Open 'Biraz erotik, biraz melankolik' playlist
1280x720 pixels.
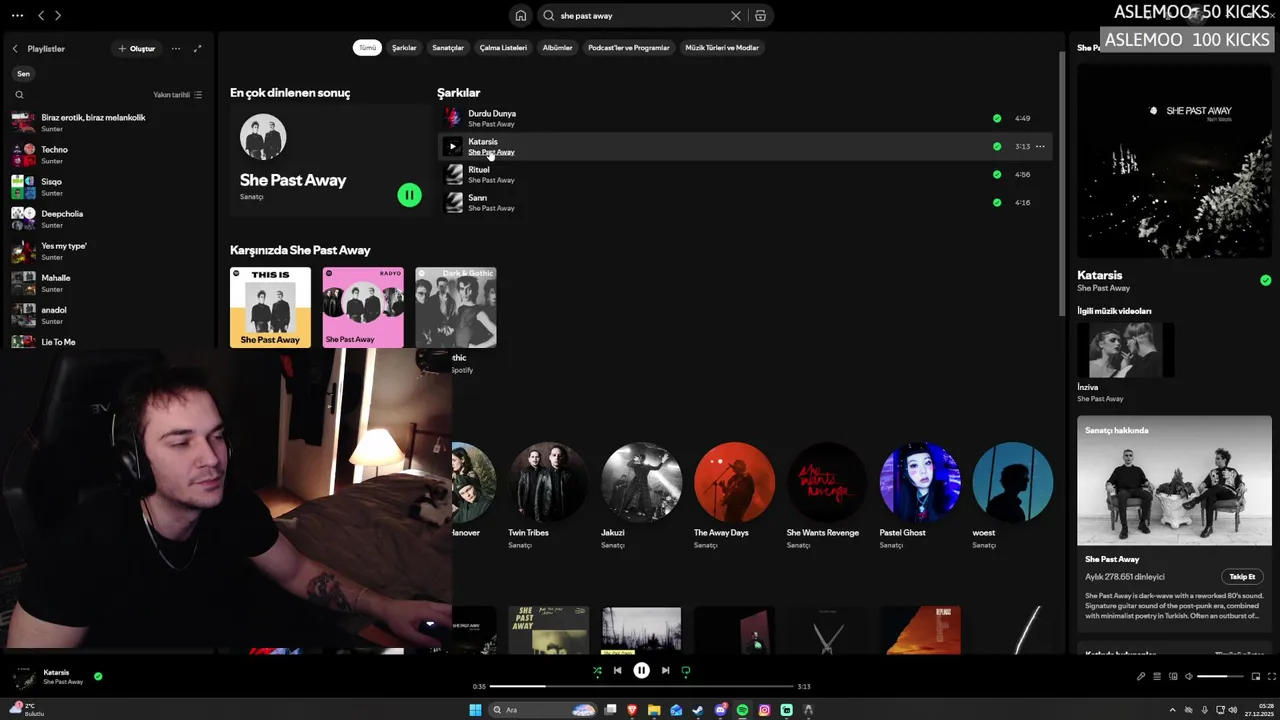tap(108, 122)
